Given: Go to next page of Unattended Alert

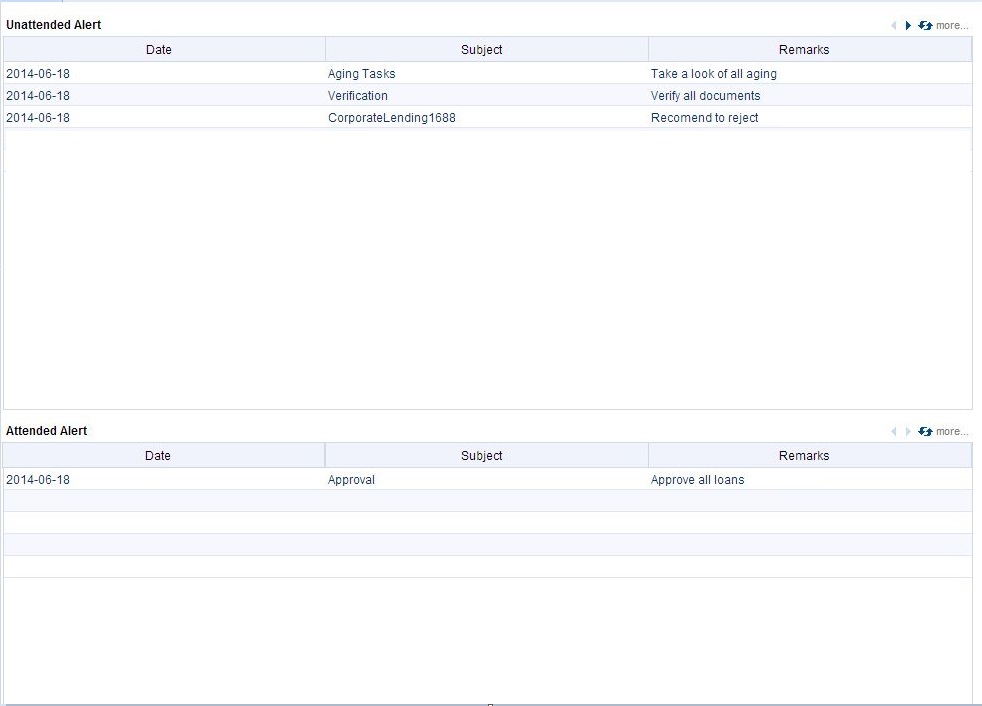Looking at the screenshot, I should coord(908,26).
